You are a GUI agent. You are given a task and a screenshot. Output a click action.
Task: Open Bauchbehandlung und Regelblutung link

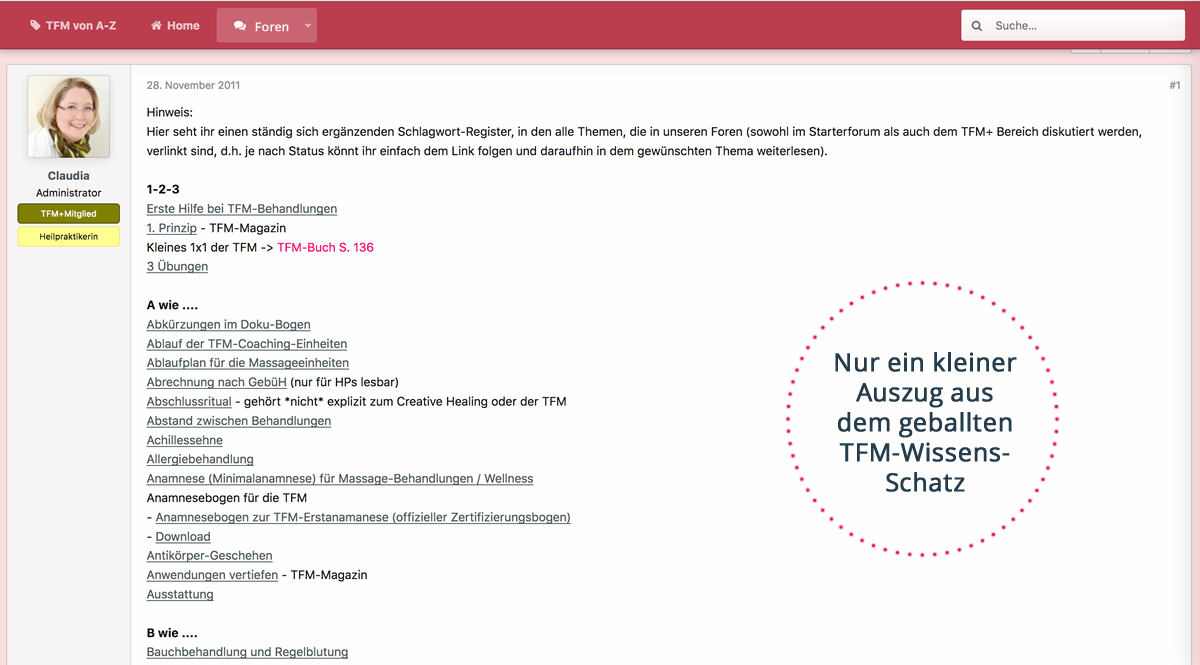[247, 652]
